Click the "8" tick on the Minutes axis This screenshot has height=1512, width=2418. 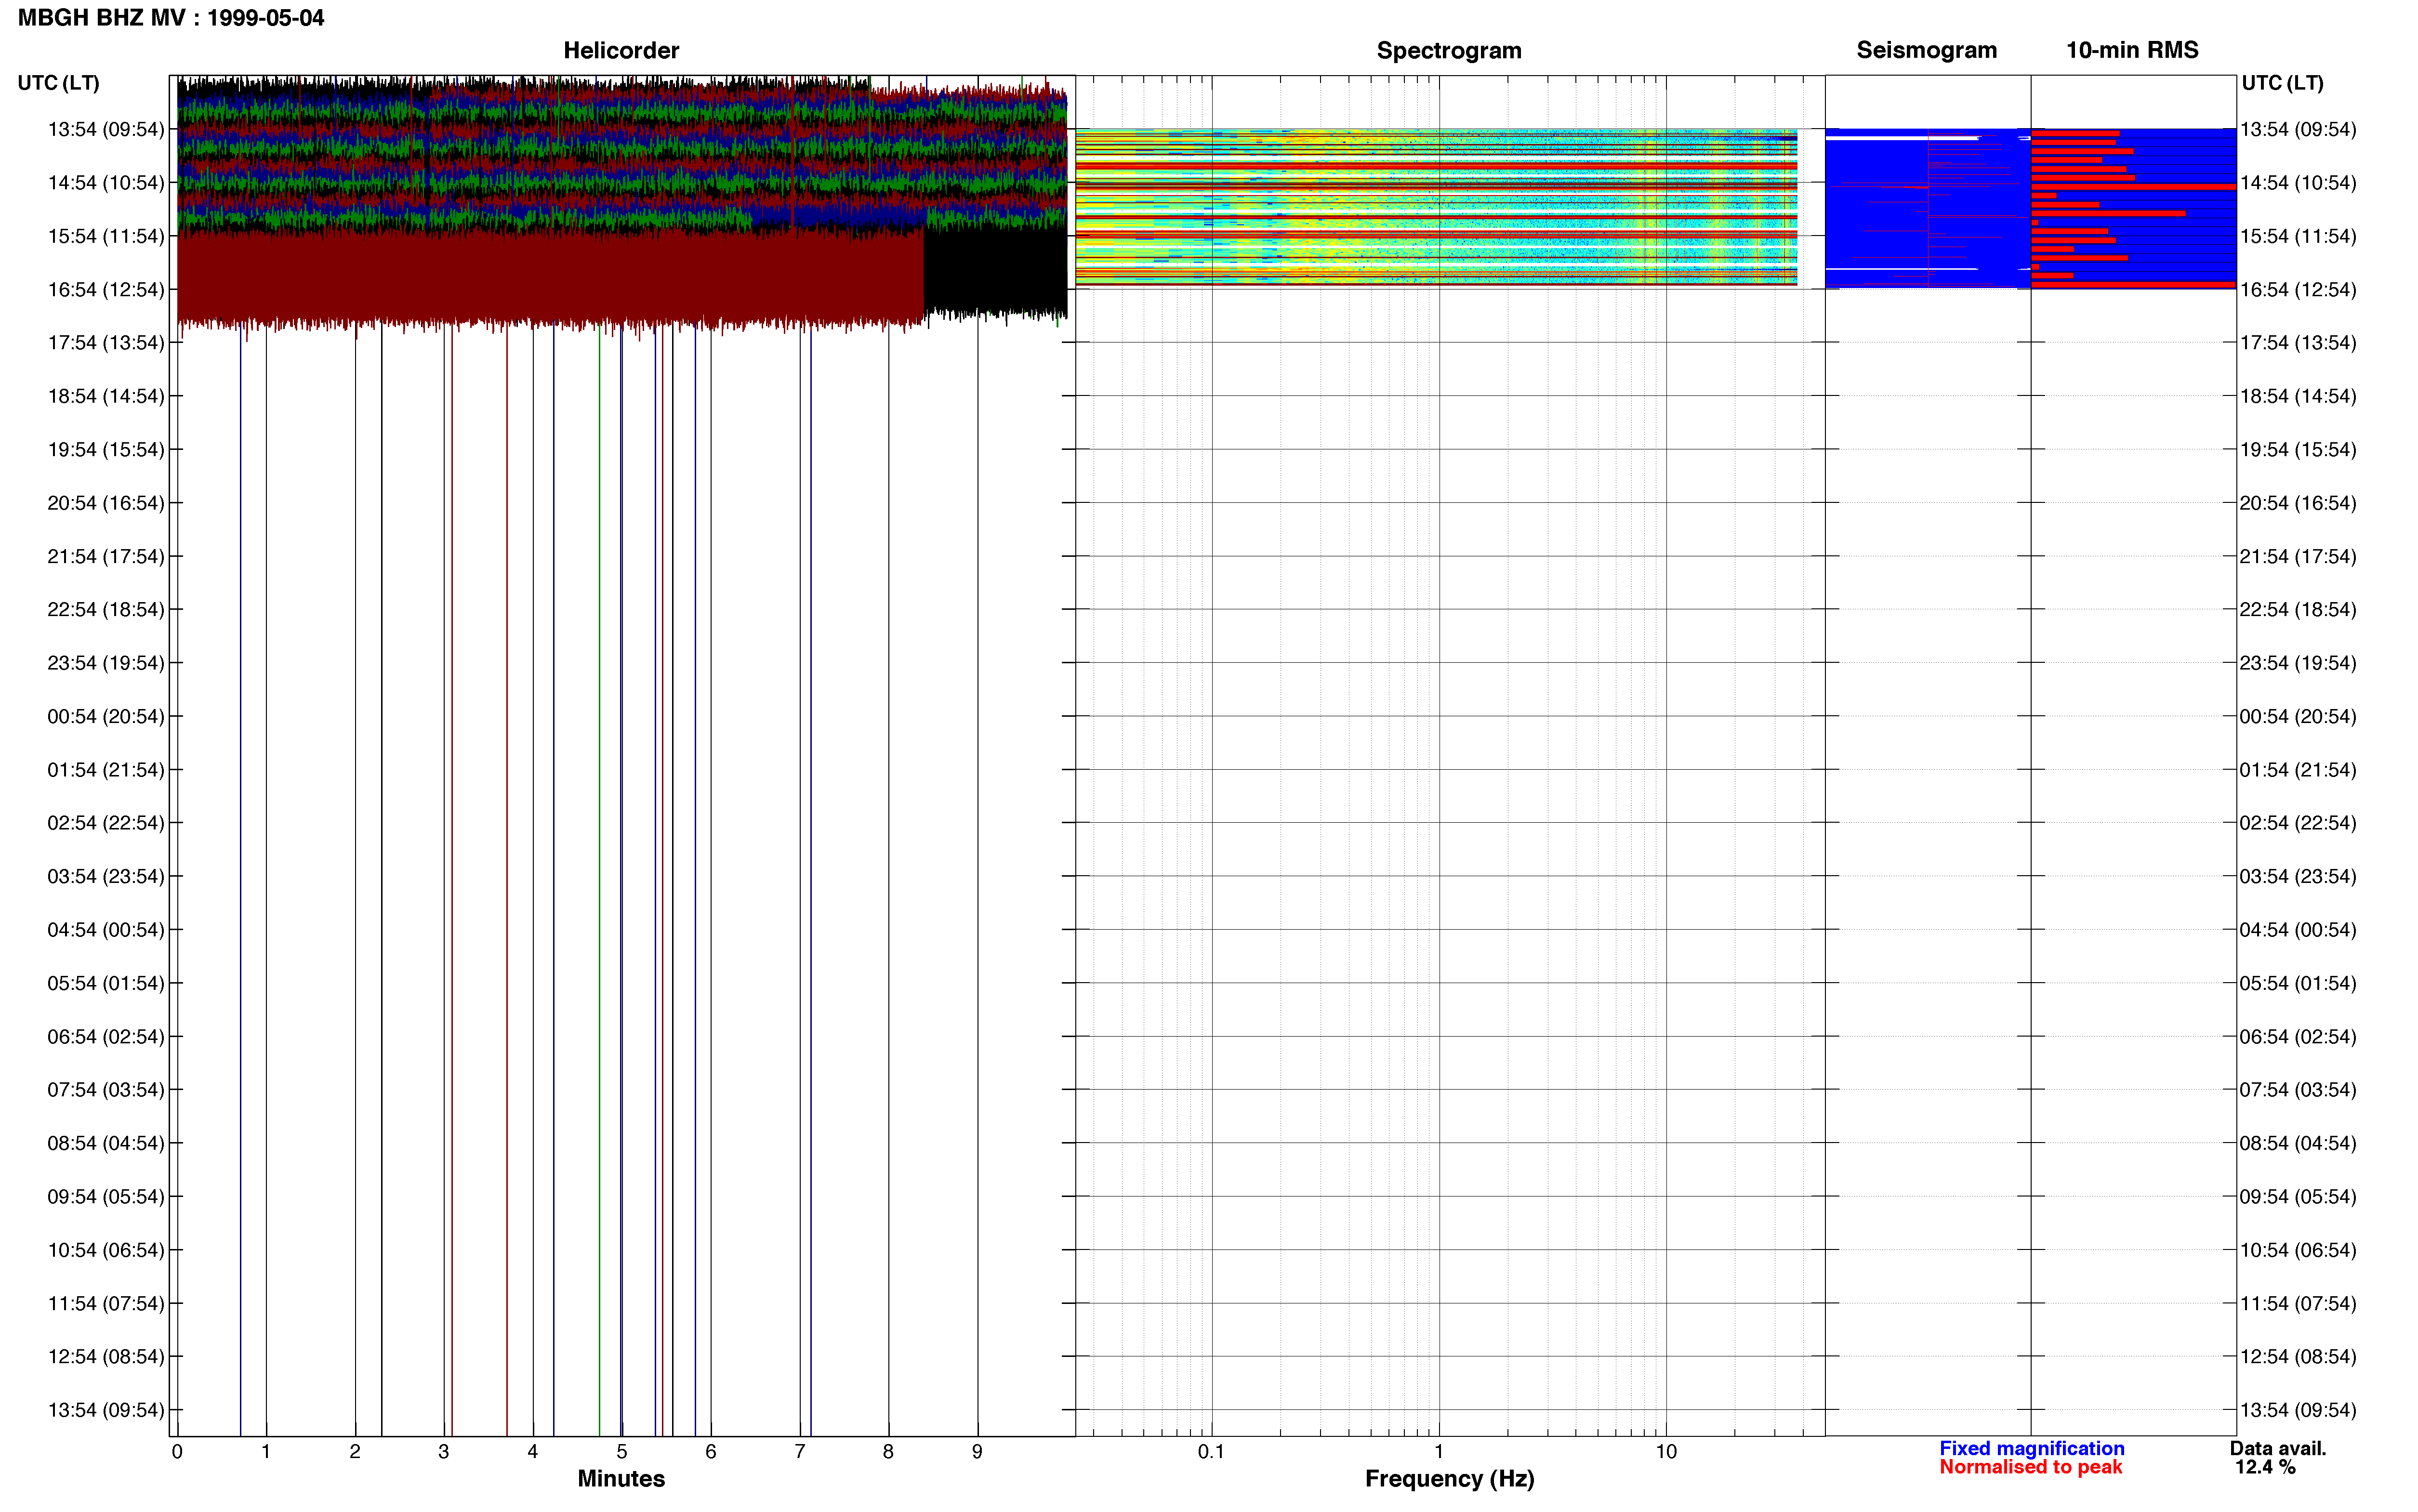click(x=888, y=1452)
